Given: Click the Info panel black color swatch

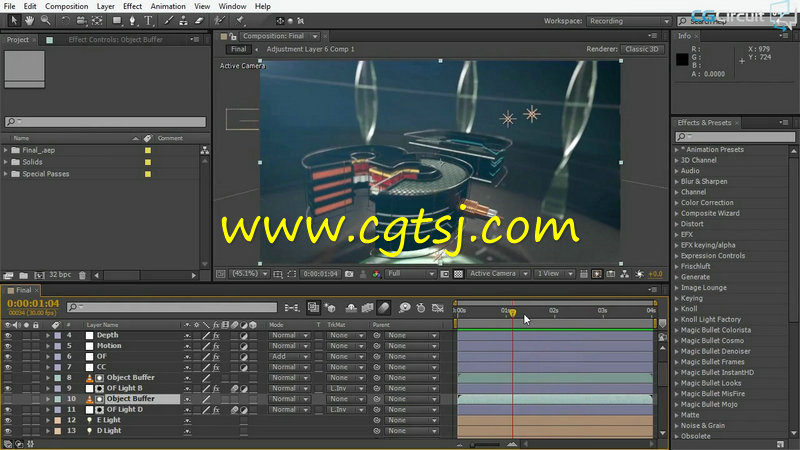Looking at the screenshot, I should [x=682, y=59].
